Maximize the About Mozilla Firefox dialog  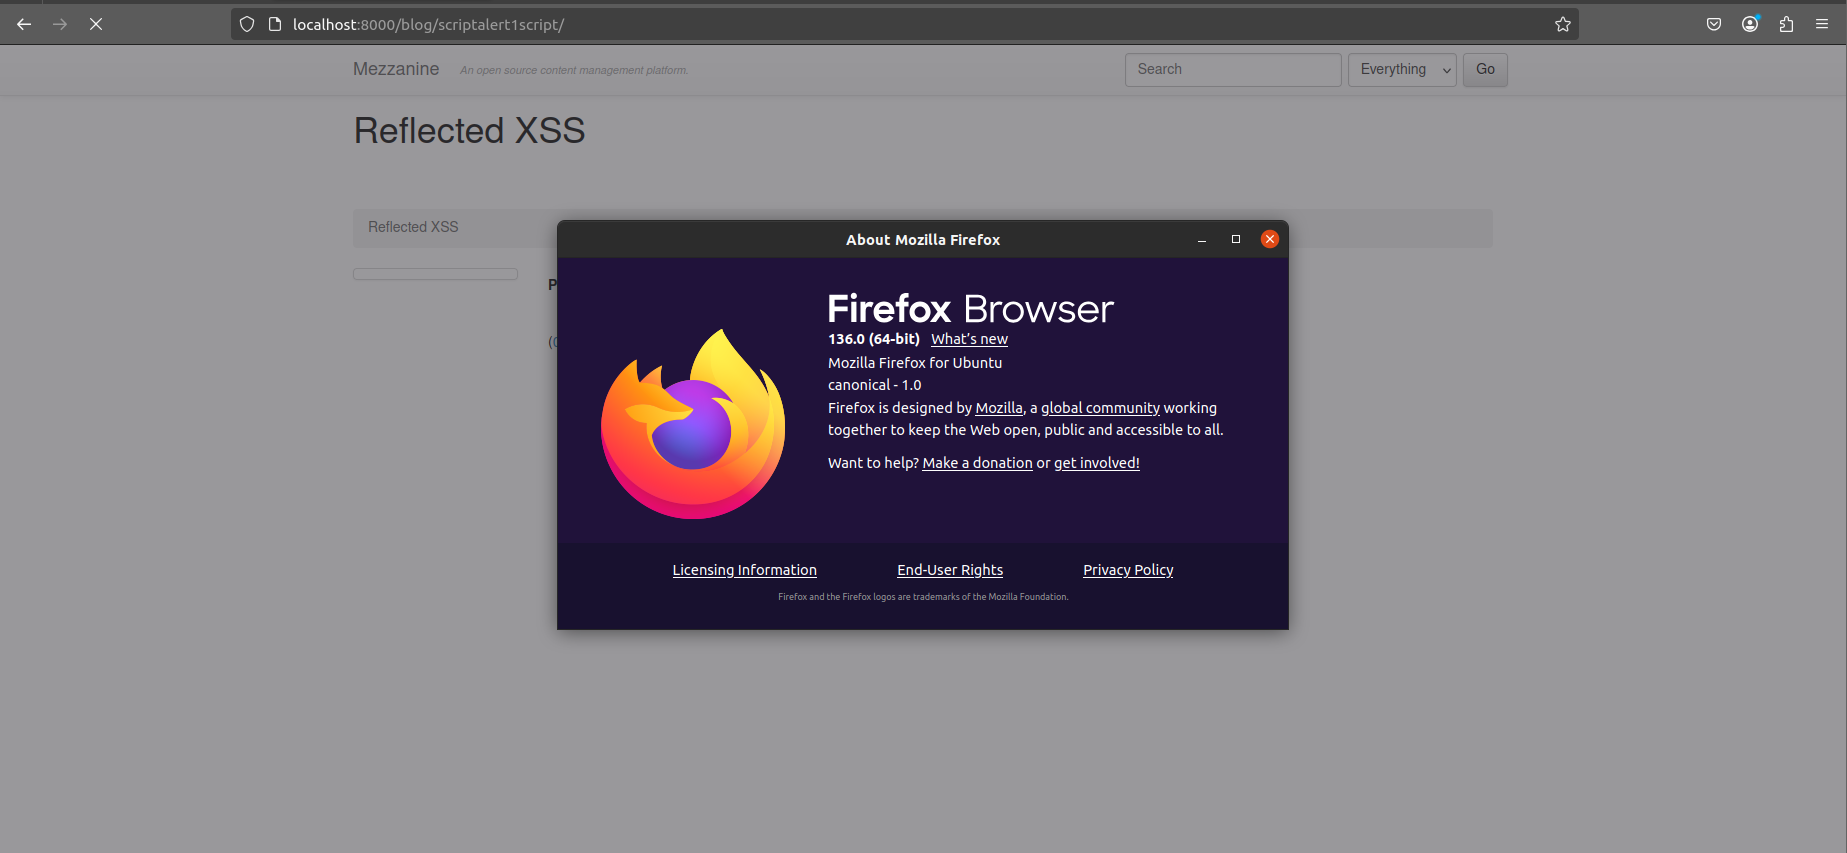tap(1236, 239)
